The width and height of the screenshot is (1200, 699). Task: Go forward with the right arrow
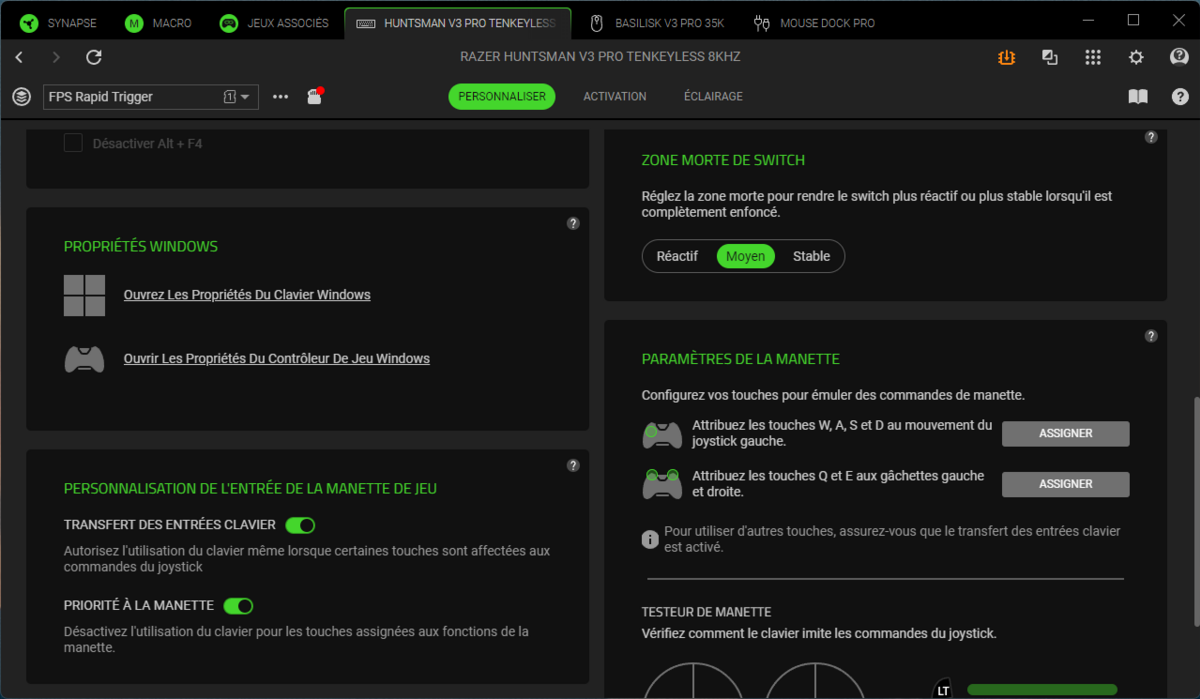pos(56,57)
